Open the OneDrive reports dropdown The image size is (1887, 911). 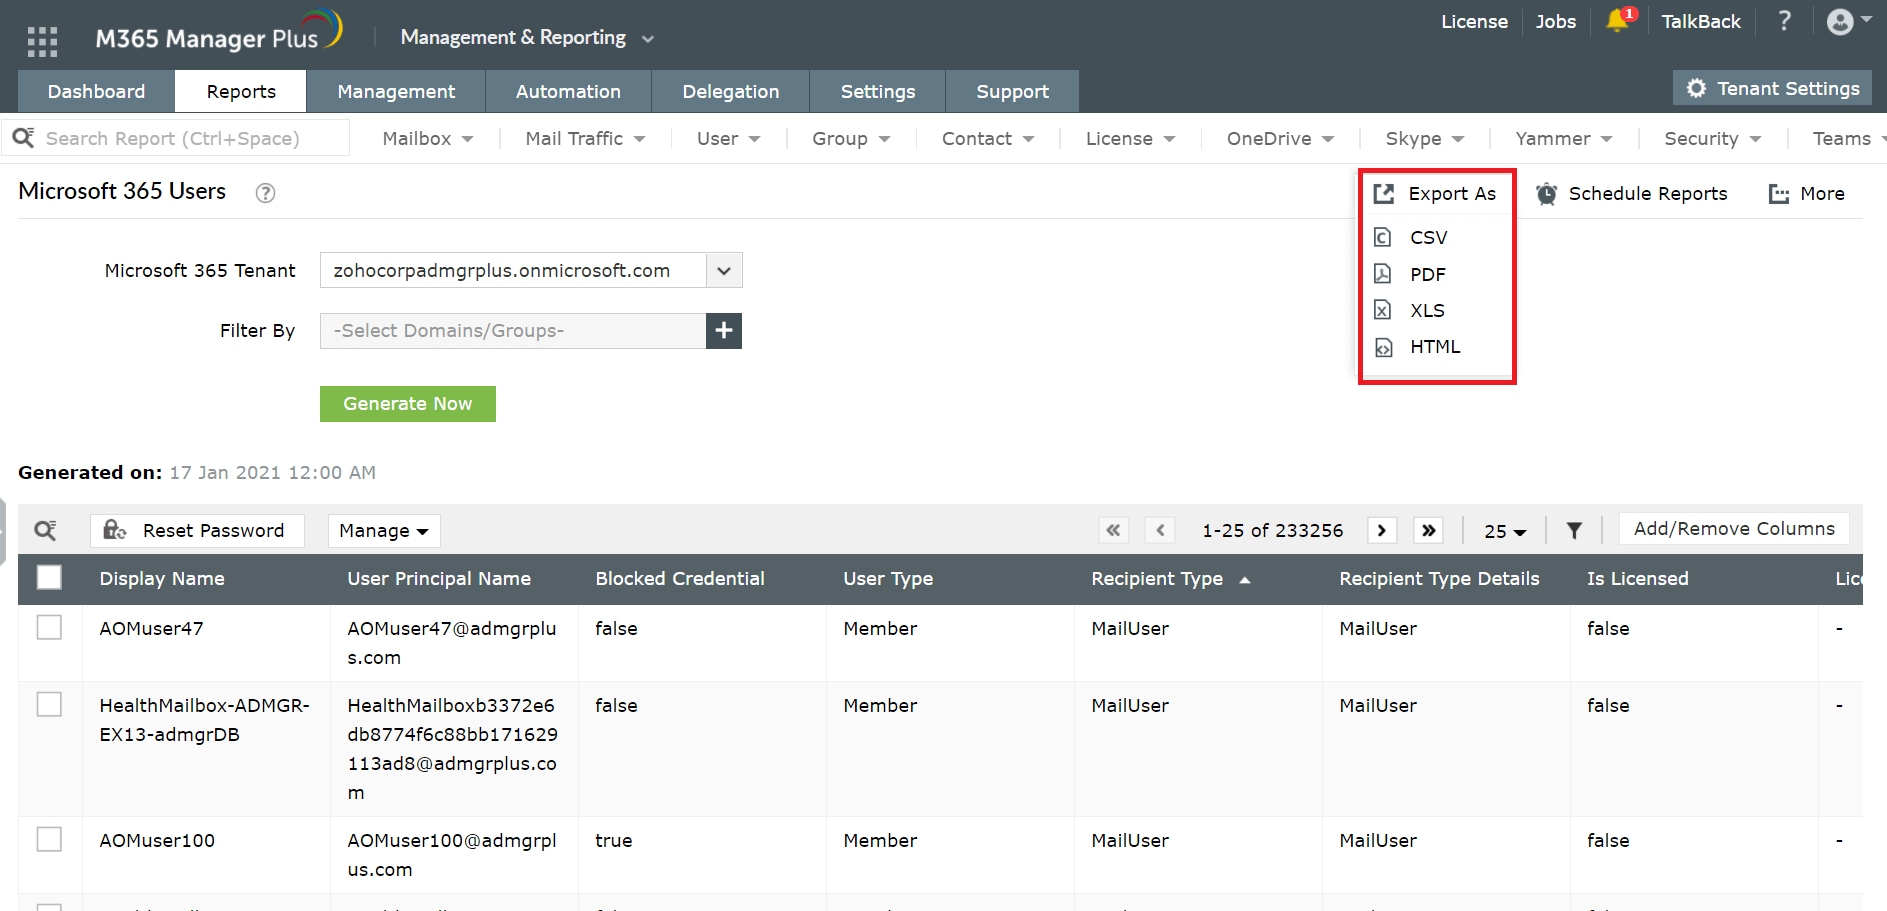tap(1280, 139)
